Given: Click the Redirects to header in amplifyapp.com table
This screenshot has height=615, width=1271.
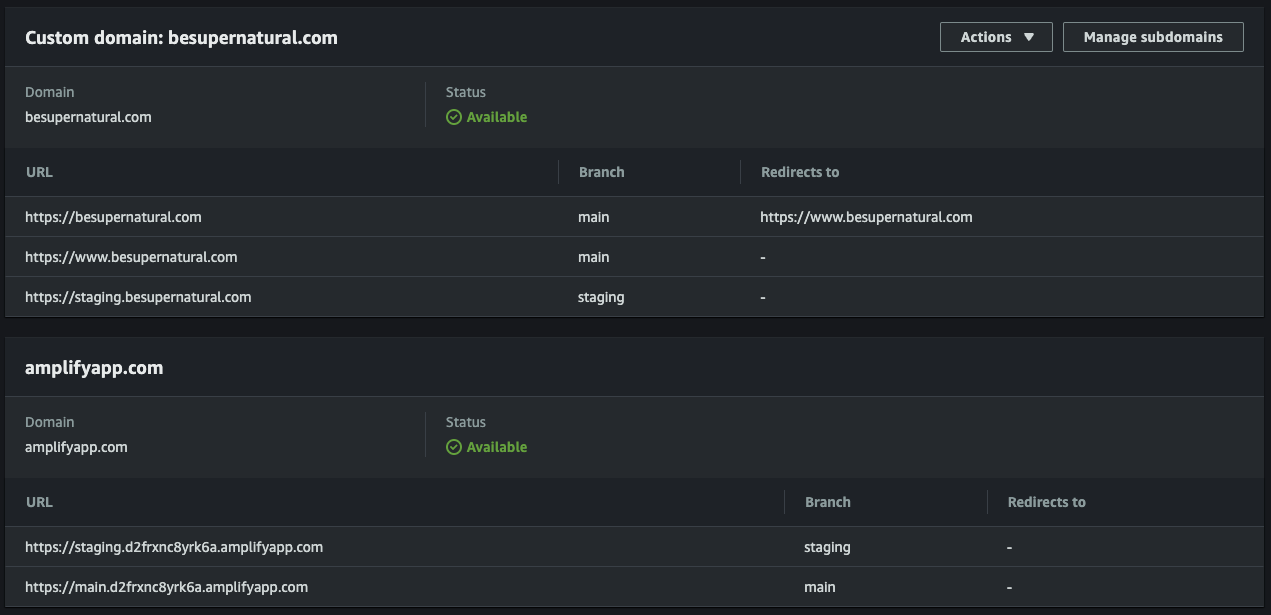Looking at the screenshot, I should 1046,502.
